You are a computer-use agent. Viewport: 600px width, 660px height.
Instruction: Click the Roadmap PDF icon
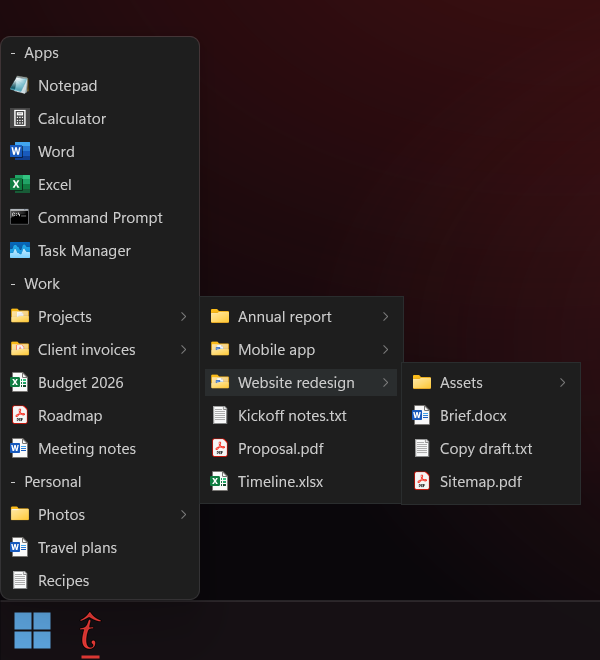[20, 415]
